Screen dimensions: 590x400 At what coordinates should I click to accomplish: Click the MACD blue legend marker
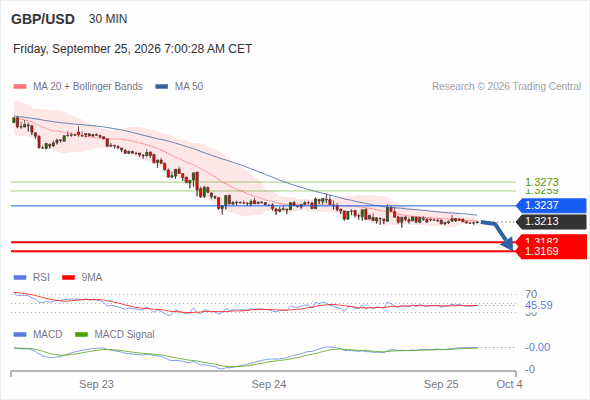[20, 335]
